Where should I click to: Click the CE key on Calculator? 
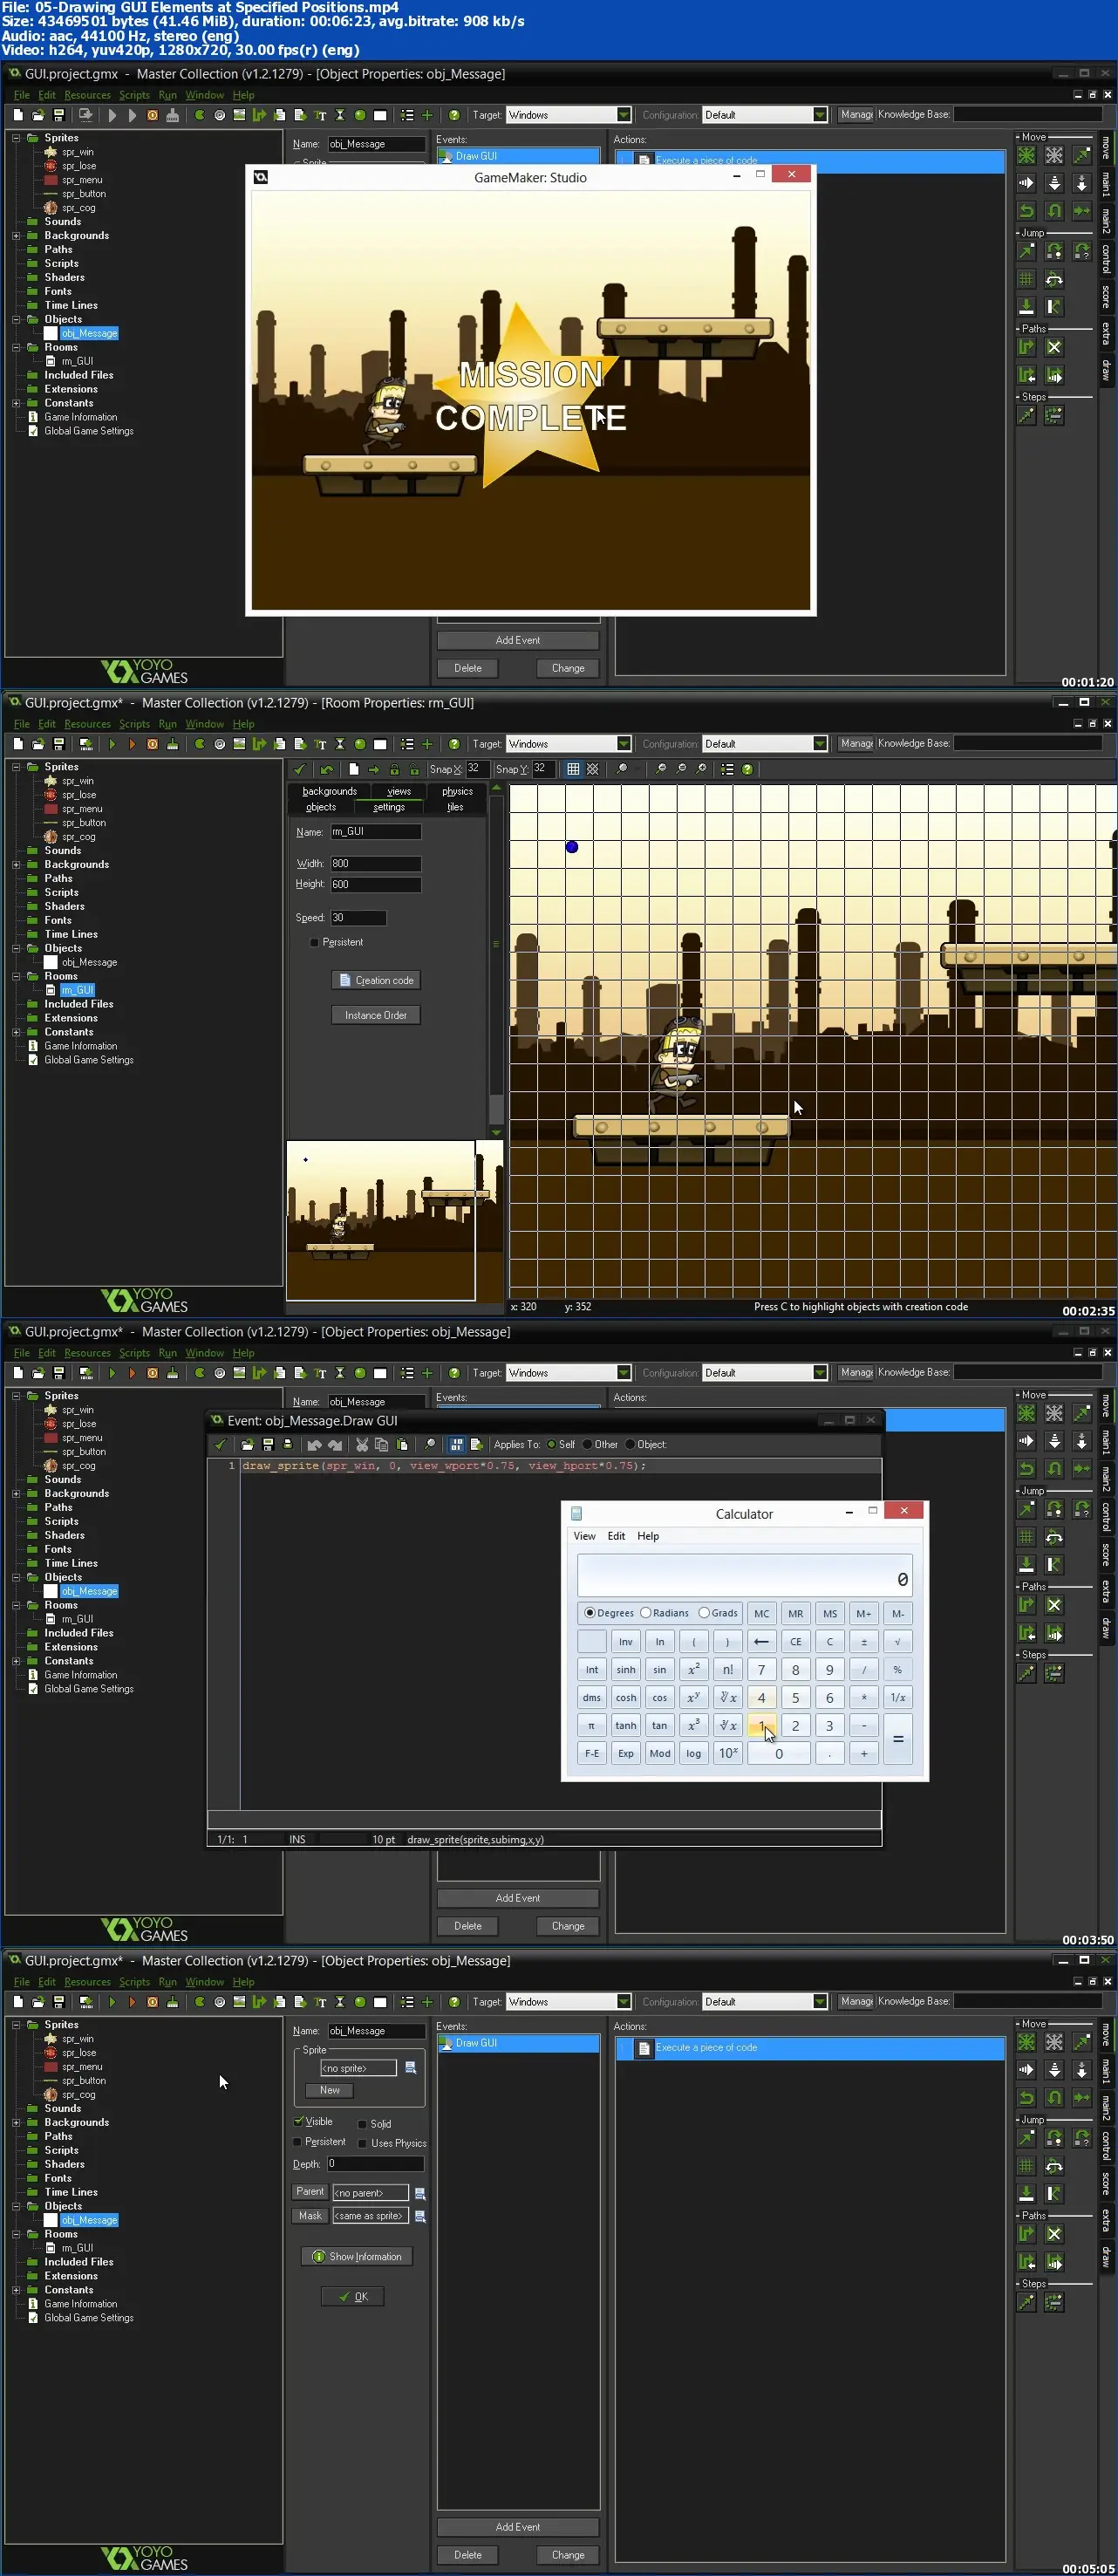click(795, 1641)
